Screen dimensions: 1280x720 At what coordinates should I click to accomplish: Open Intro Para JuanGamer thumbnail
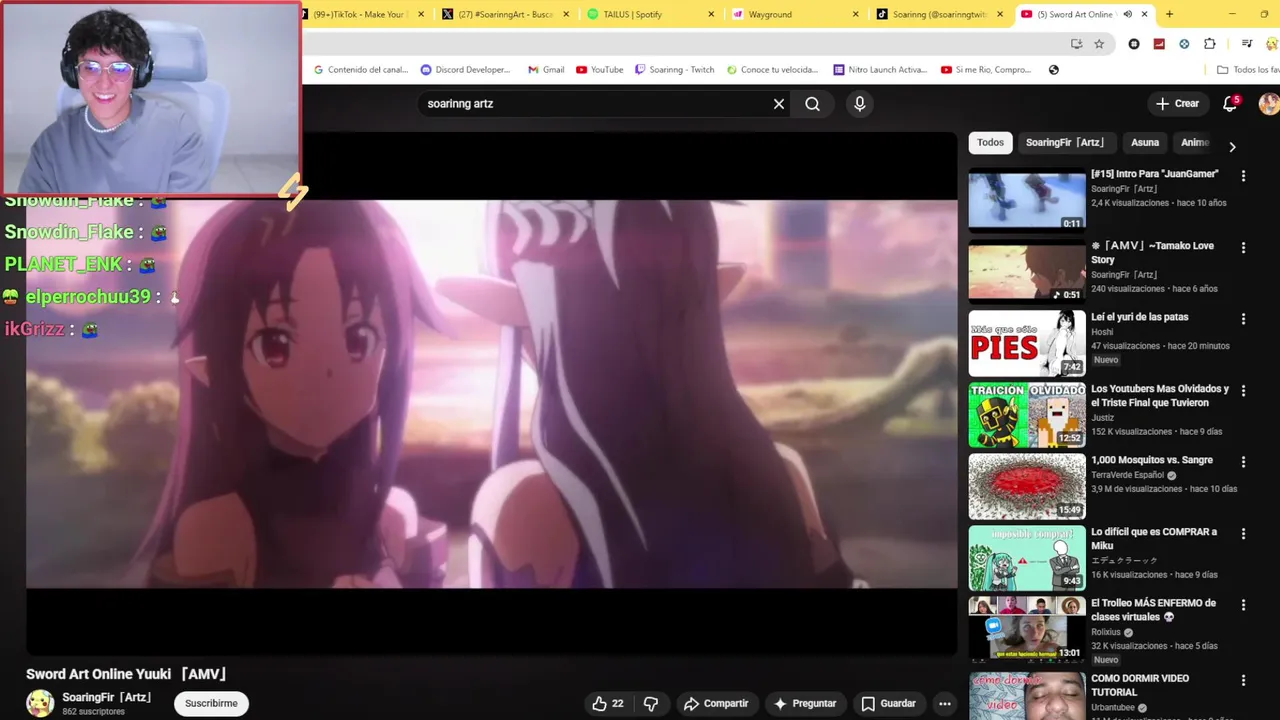(x=1027, y=200)
